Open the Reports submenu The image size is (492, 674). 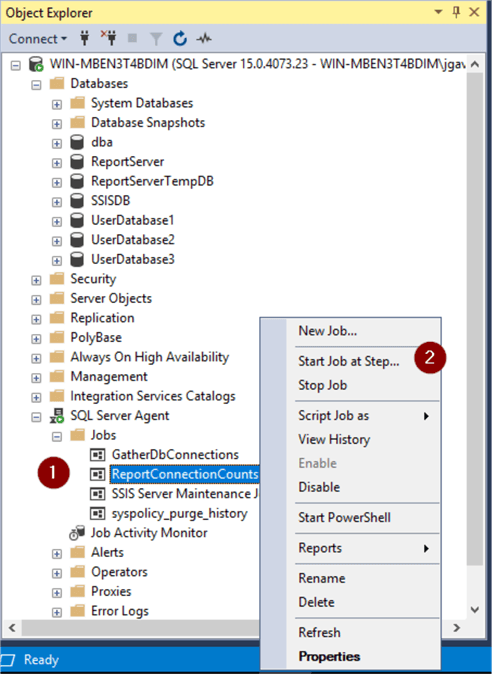(350, 548)
